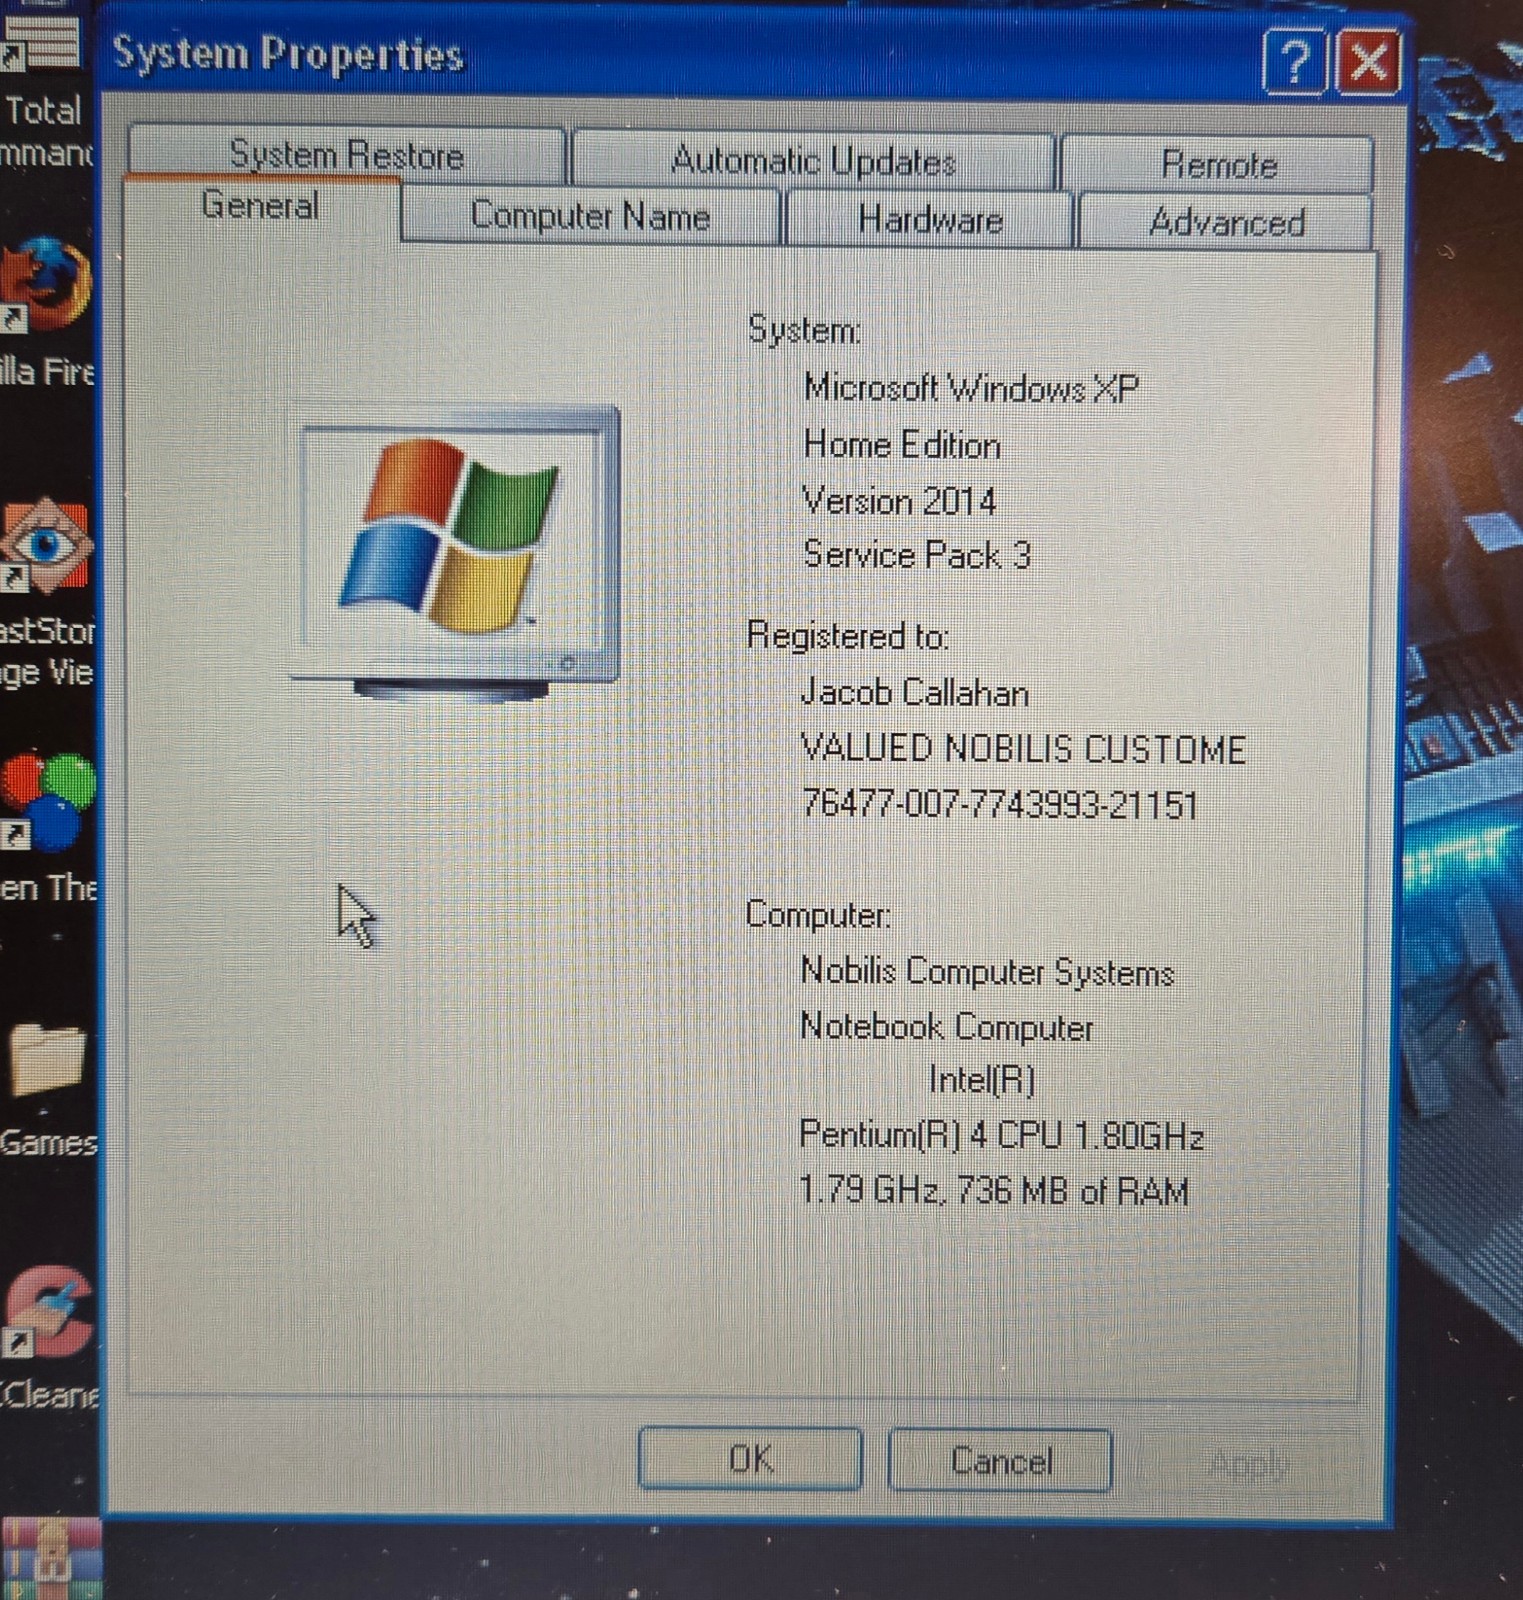Click '1.79 GHz, 736 MB of RAM' text

click(x=993, y=1190)
